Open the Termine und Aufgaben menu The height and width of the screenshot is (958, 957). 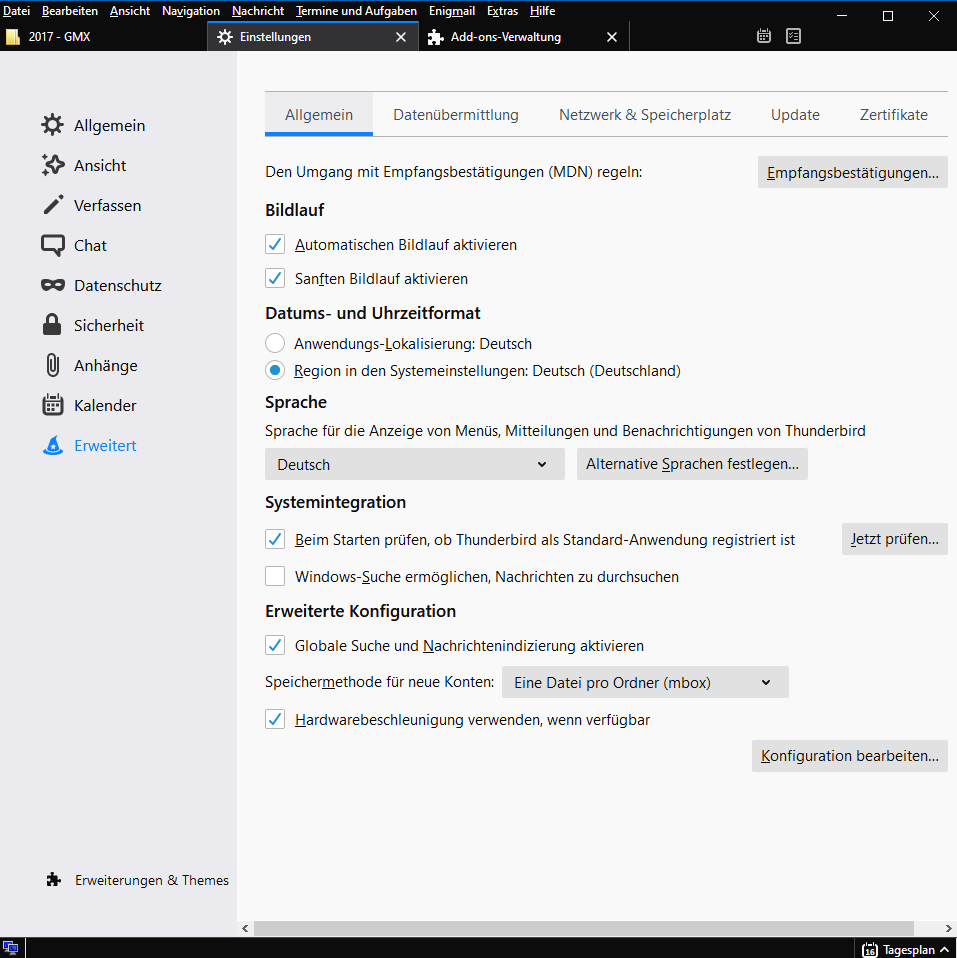(x=356, y=11)
